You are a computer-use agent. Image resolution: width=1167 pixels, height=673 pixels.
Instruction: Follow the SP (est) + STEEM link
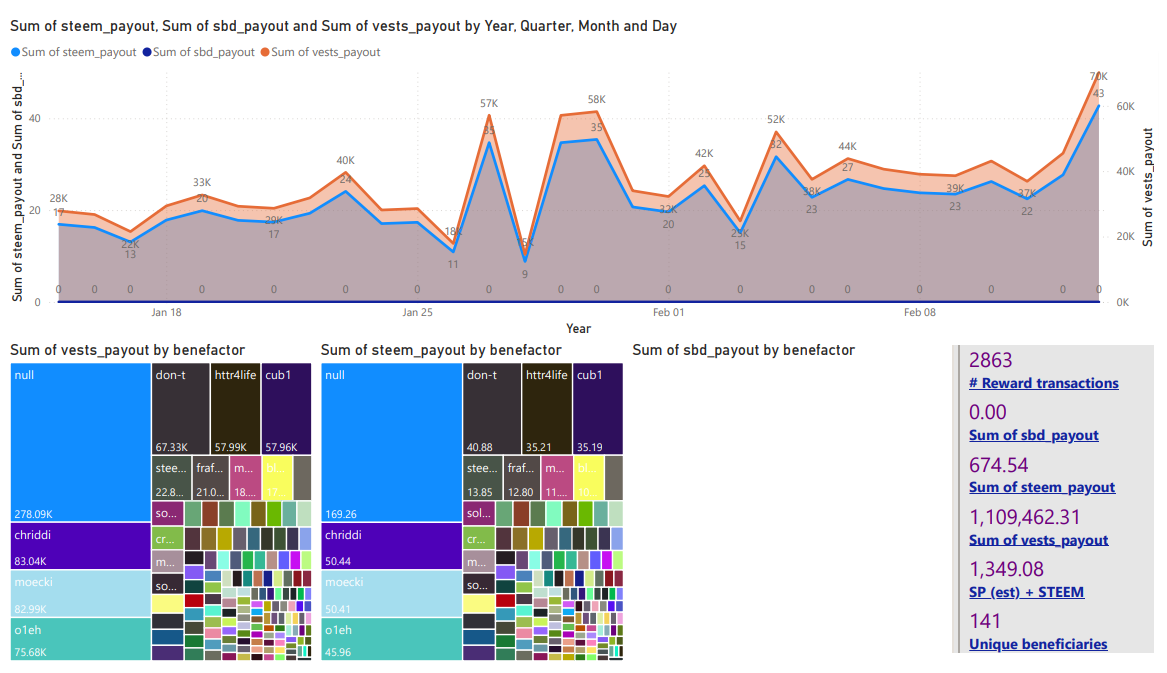1026,593
